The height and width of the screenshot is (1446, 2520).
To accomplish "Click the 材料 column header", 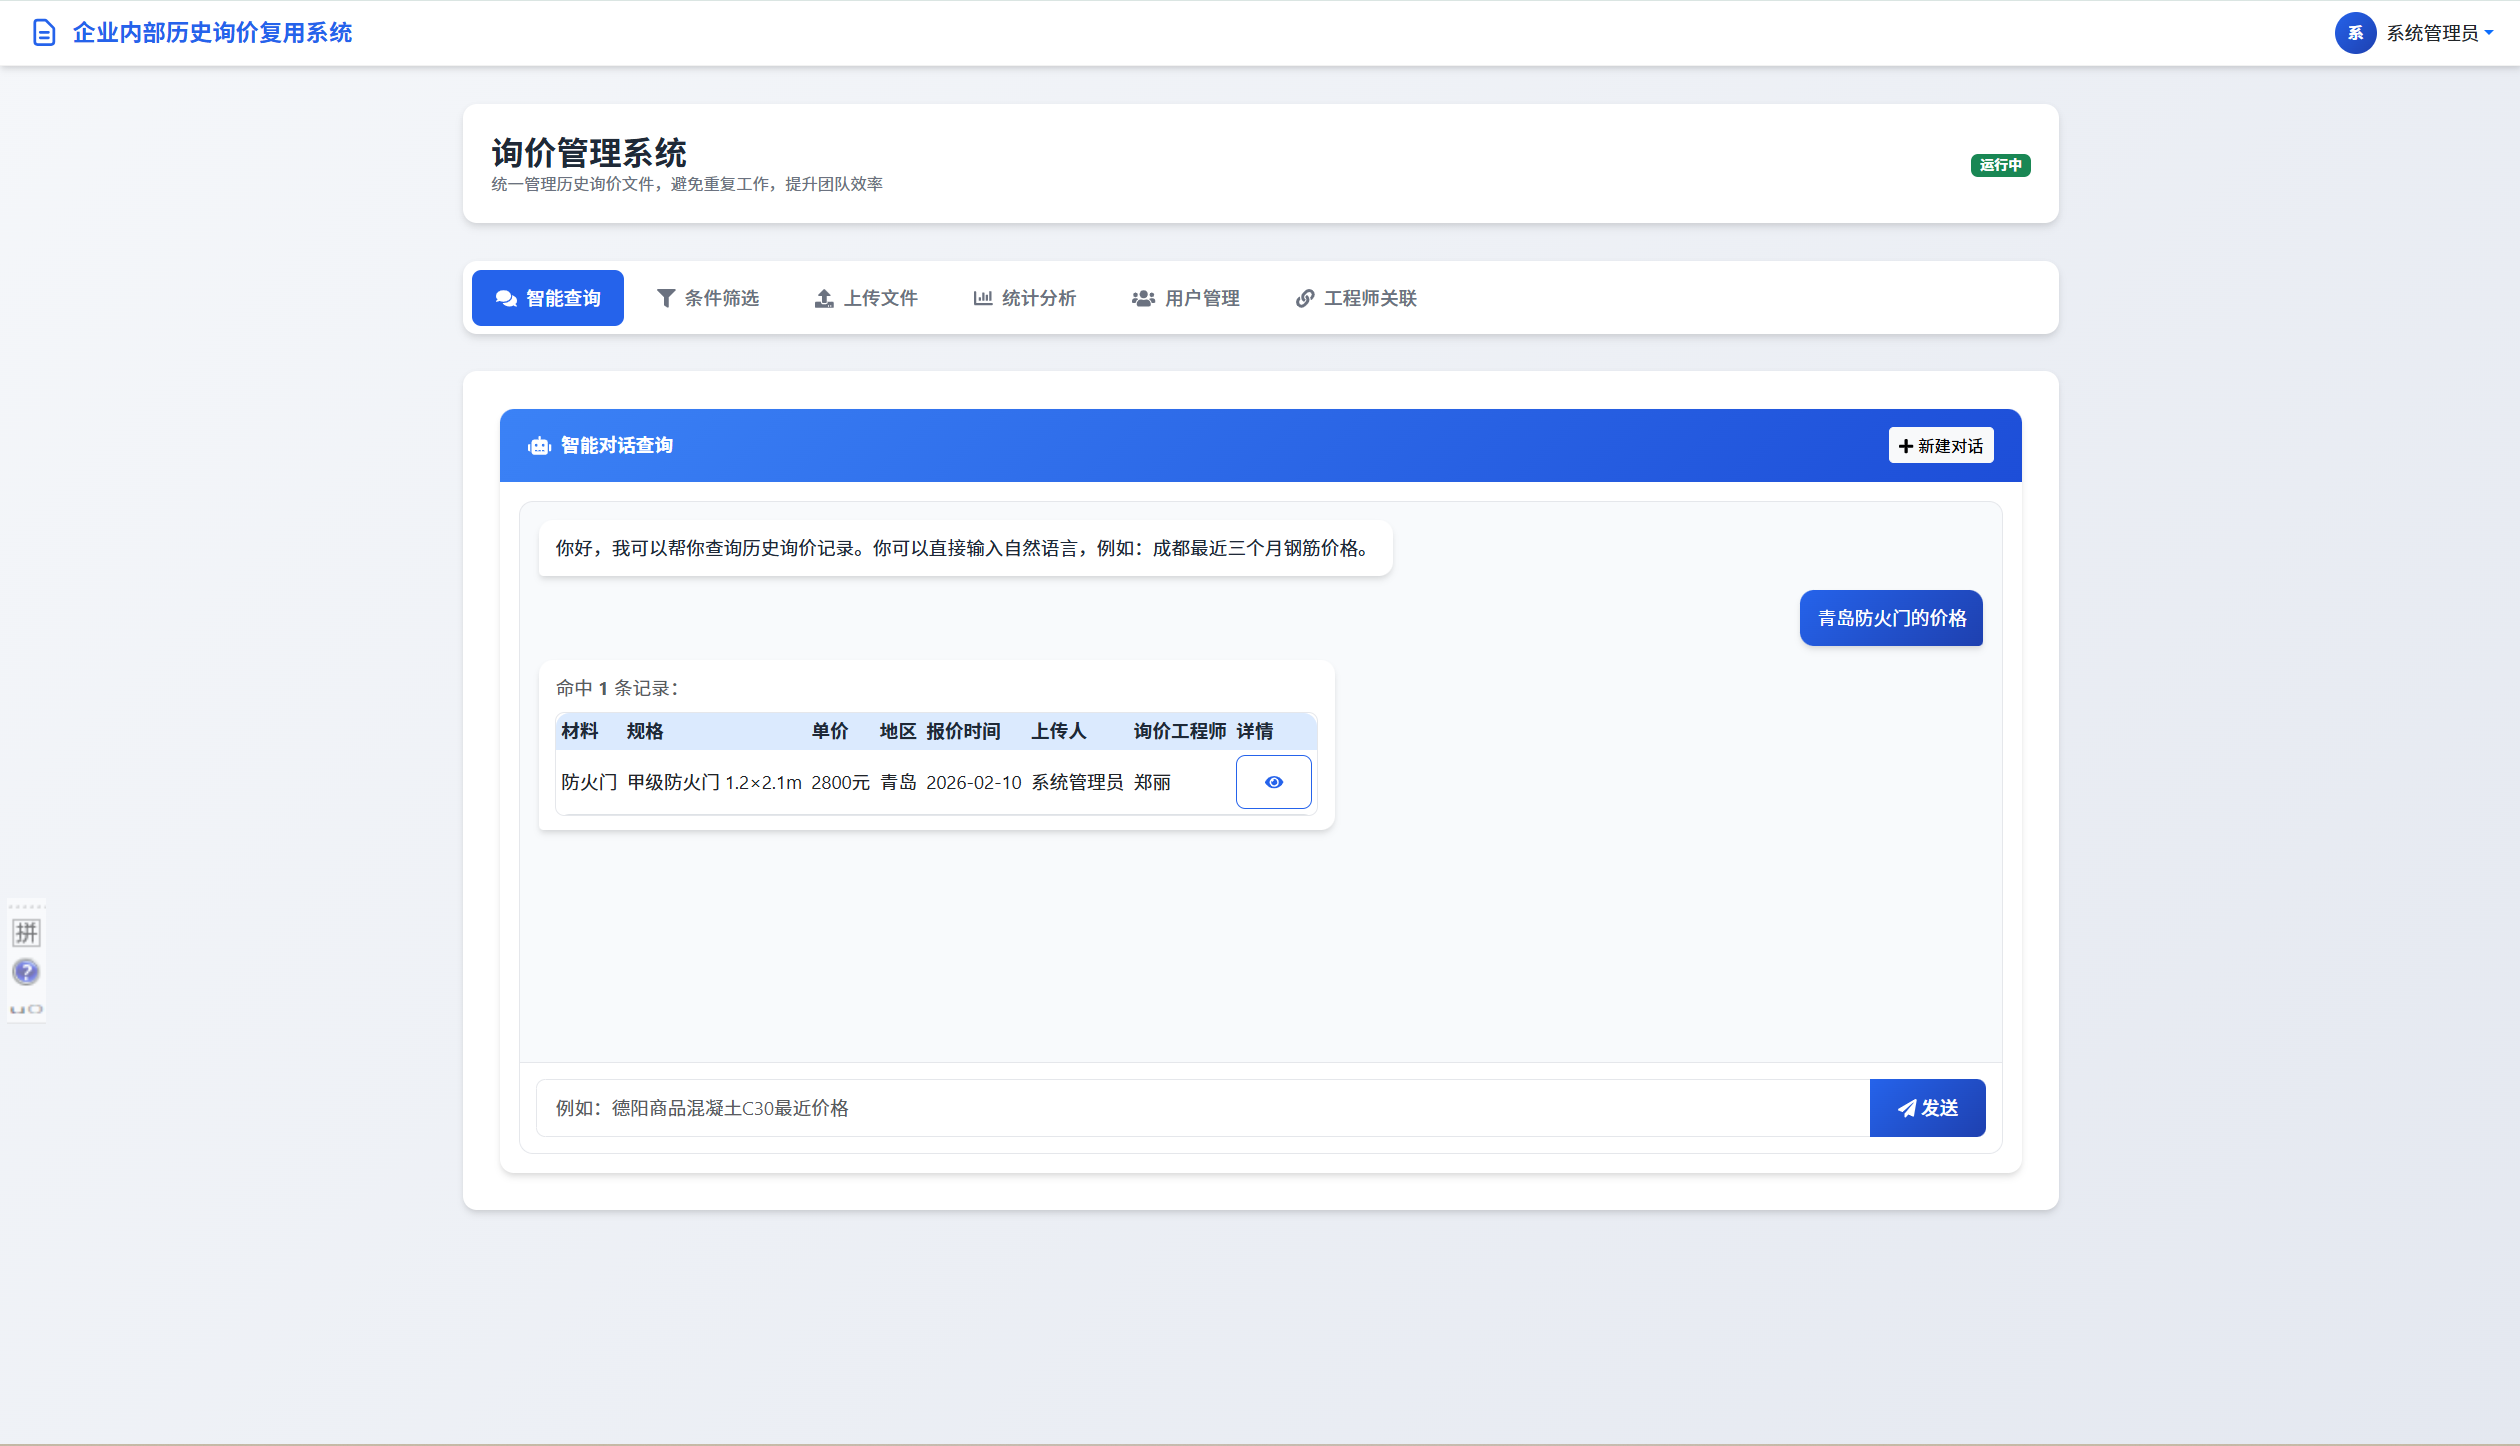I will (580, 731).
